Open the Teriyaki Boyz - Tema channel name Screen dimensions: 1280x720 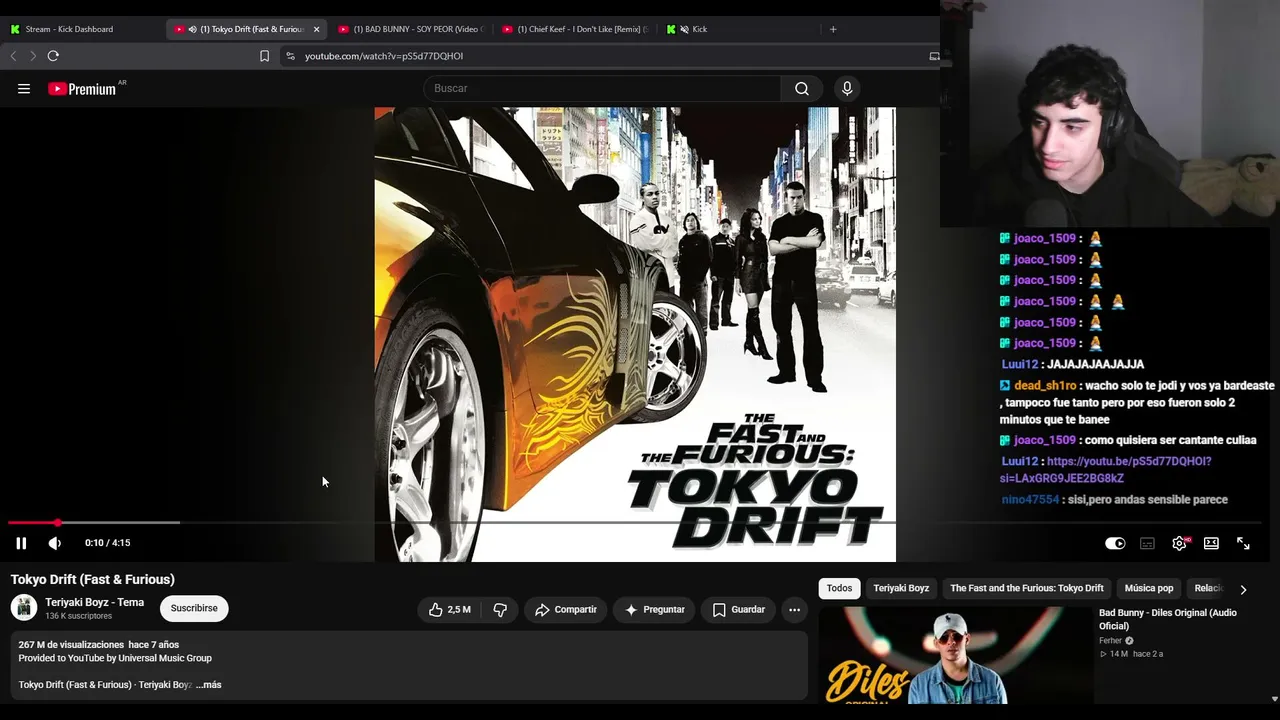(94, 602)
